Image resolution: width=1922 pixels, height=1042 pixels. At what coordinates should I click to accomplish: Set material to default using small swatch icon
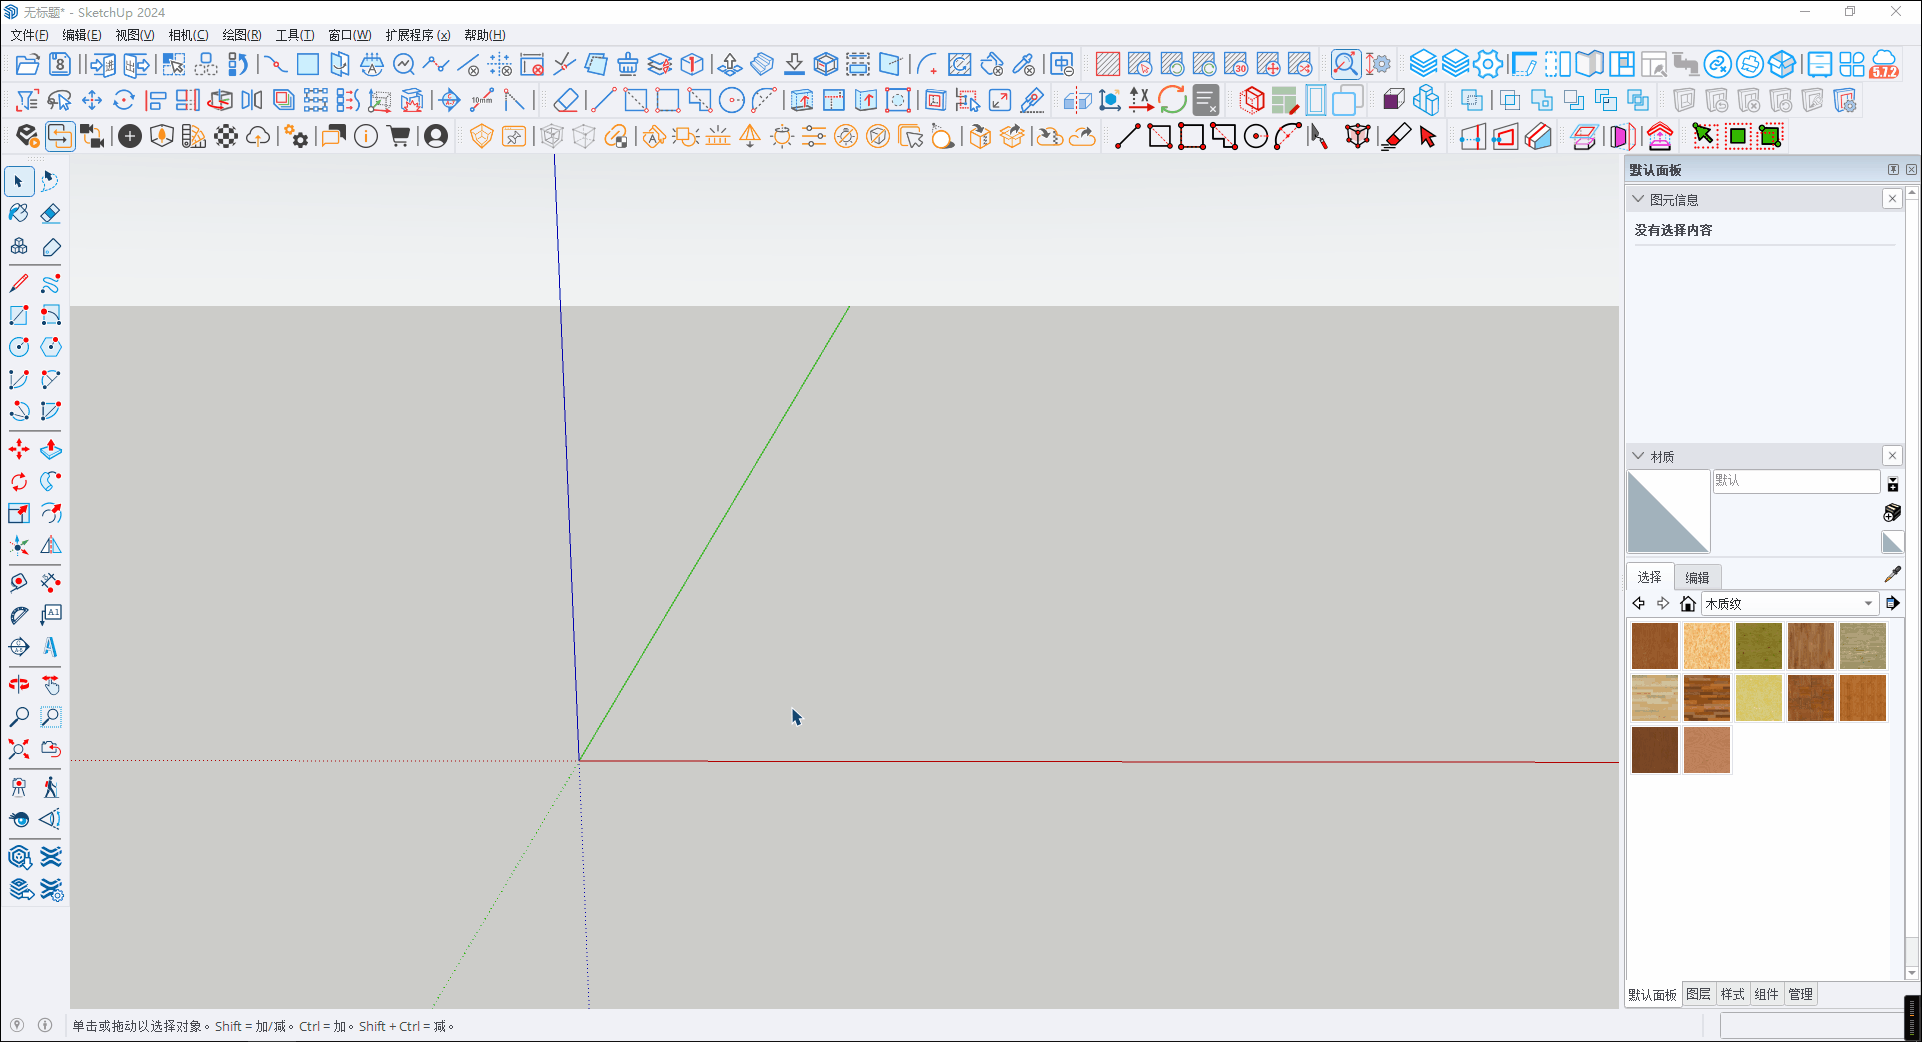(x=1892, y=542)
